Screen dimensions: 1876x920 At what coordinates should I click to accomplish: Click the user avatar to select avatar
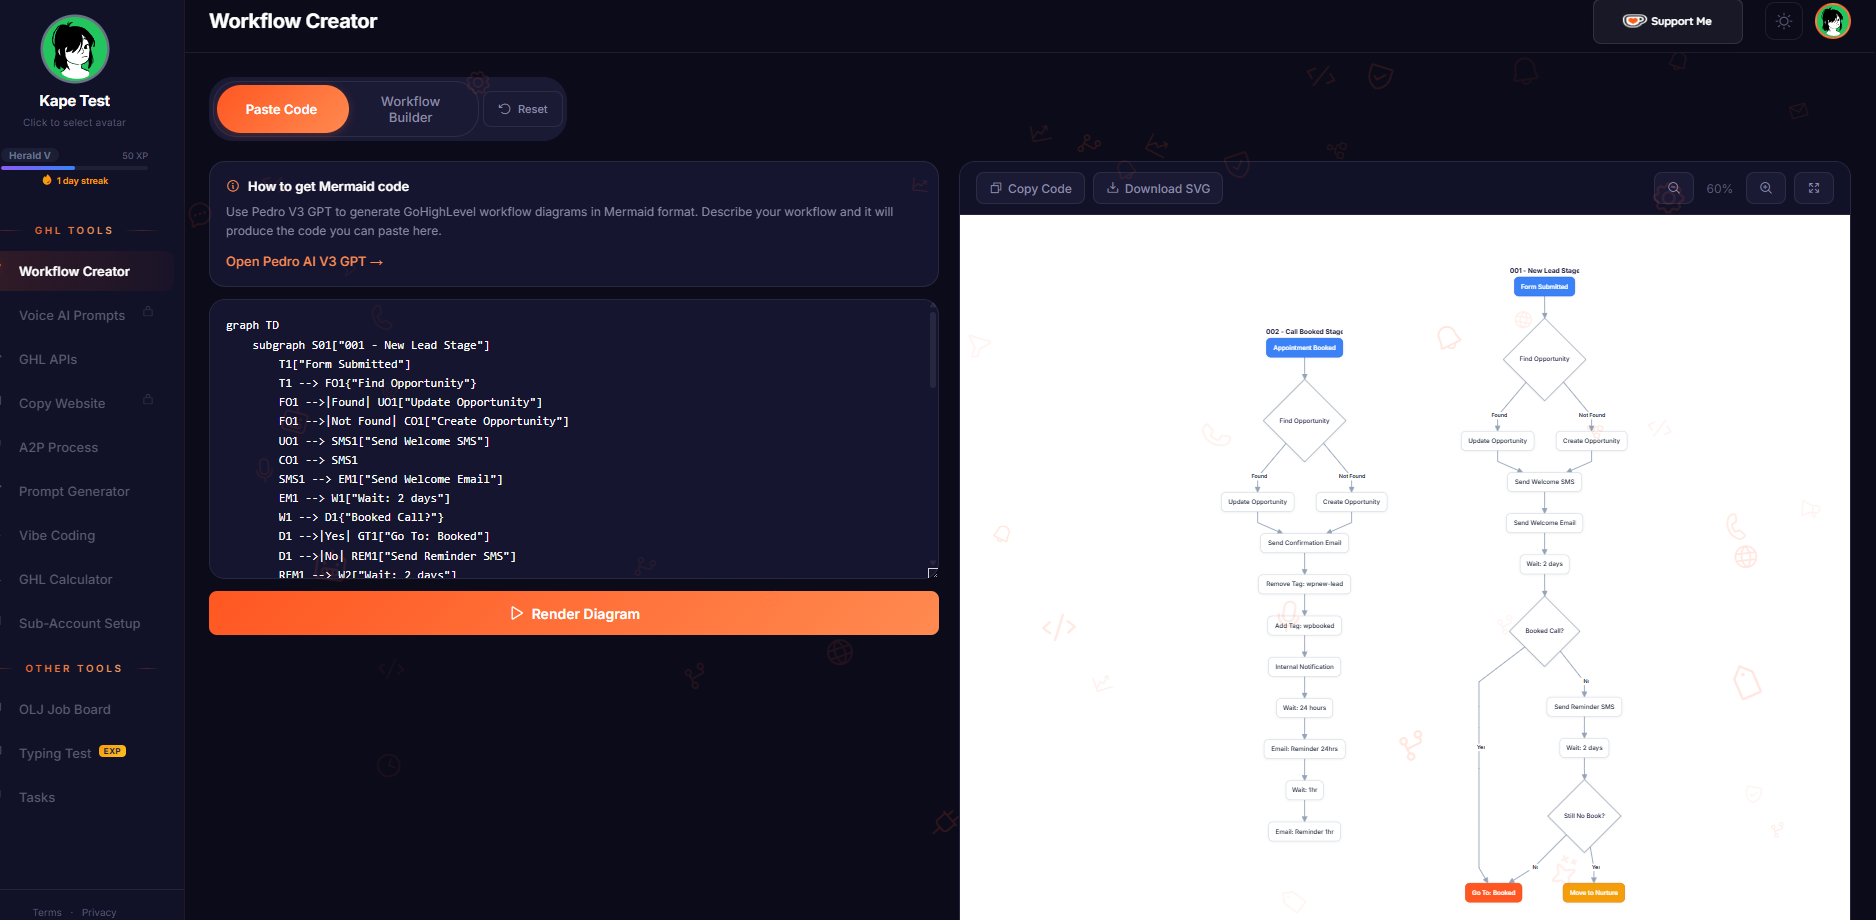[x=74, y=48]
